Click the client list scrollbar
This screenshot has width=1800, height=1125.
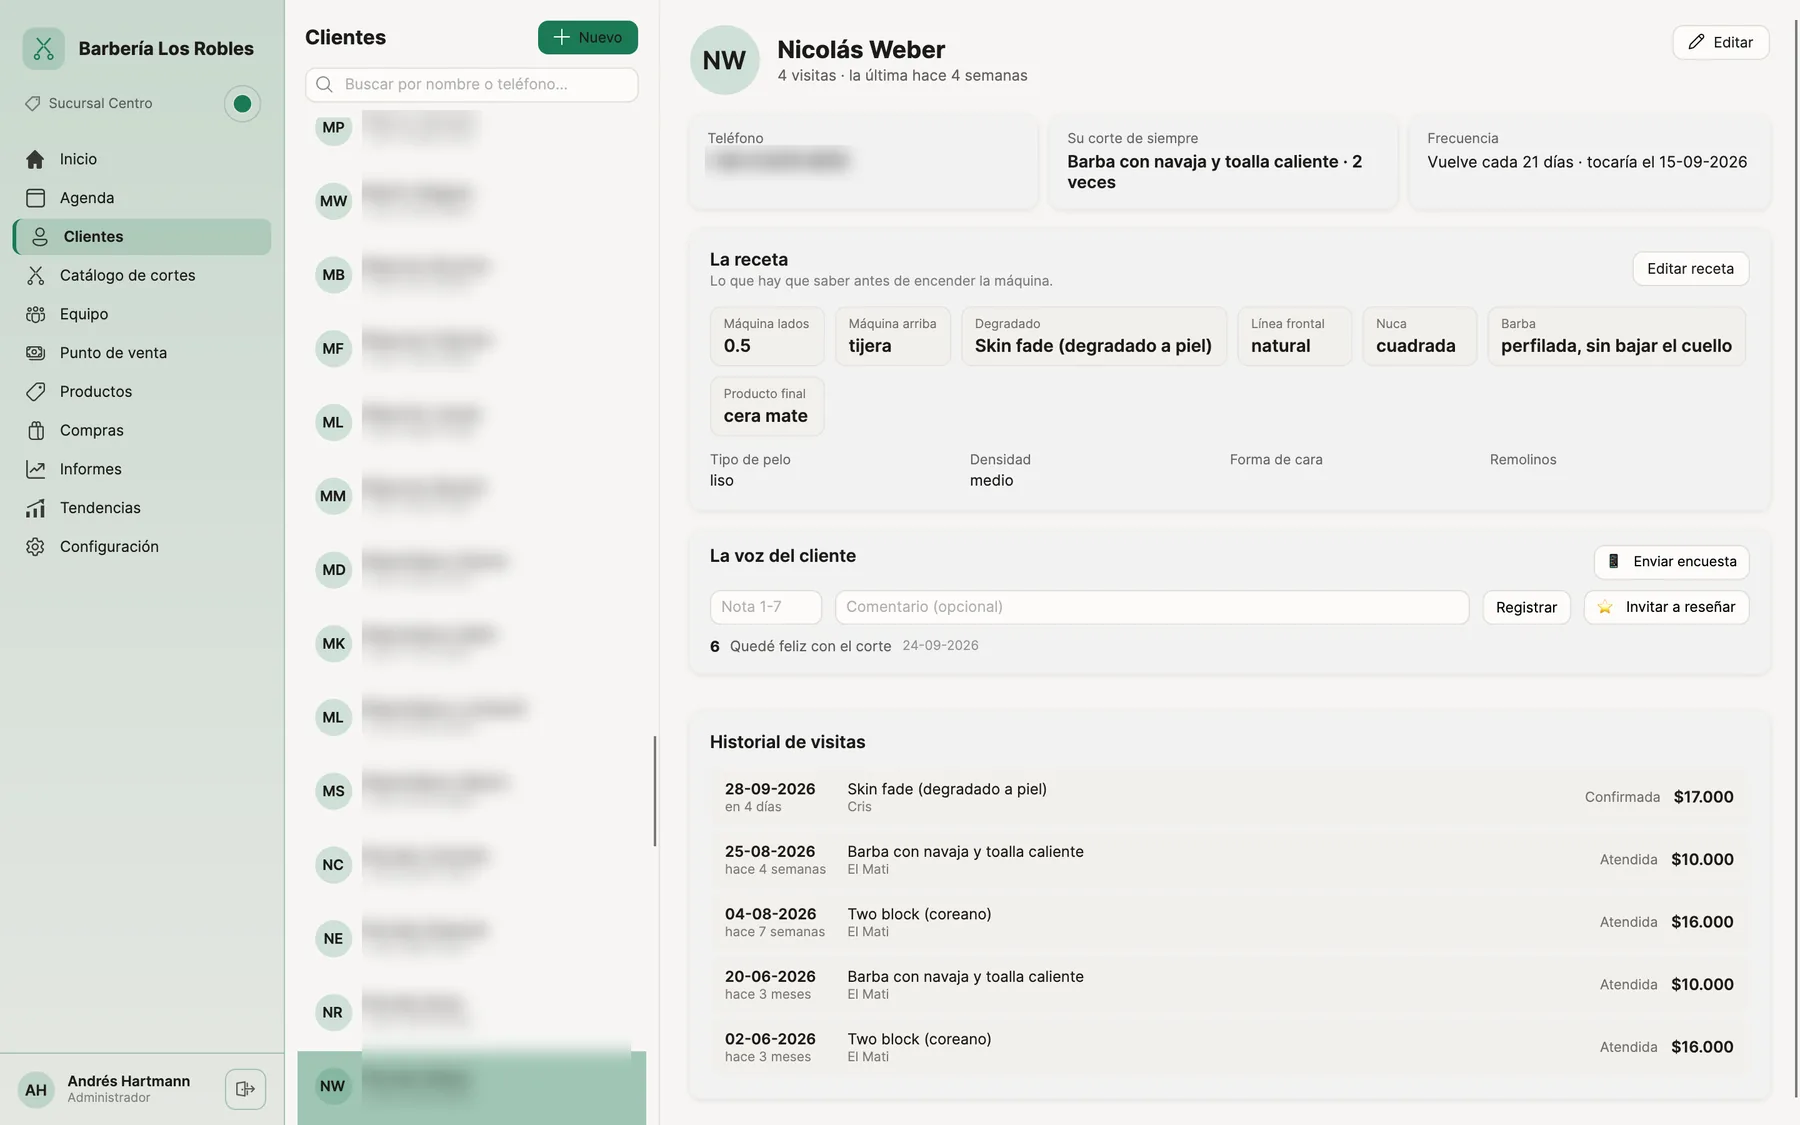pos(655,791)
